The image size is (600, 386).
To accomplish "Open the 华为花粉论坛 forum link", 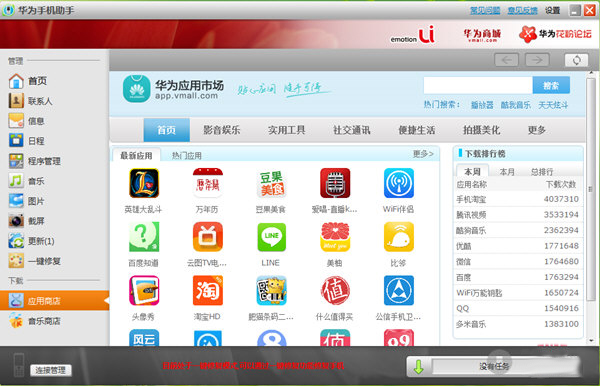I will pos(555,34).
